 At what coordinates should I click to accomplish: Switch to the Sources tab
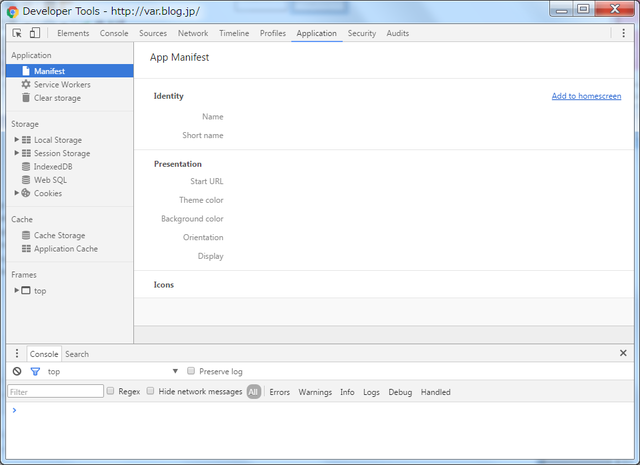(153, 33)
